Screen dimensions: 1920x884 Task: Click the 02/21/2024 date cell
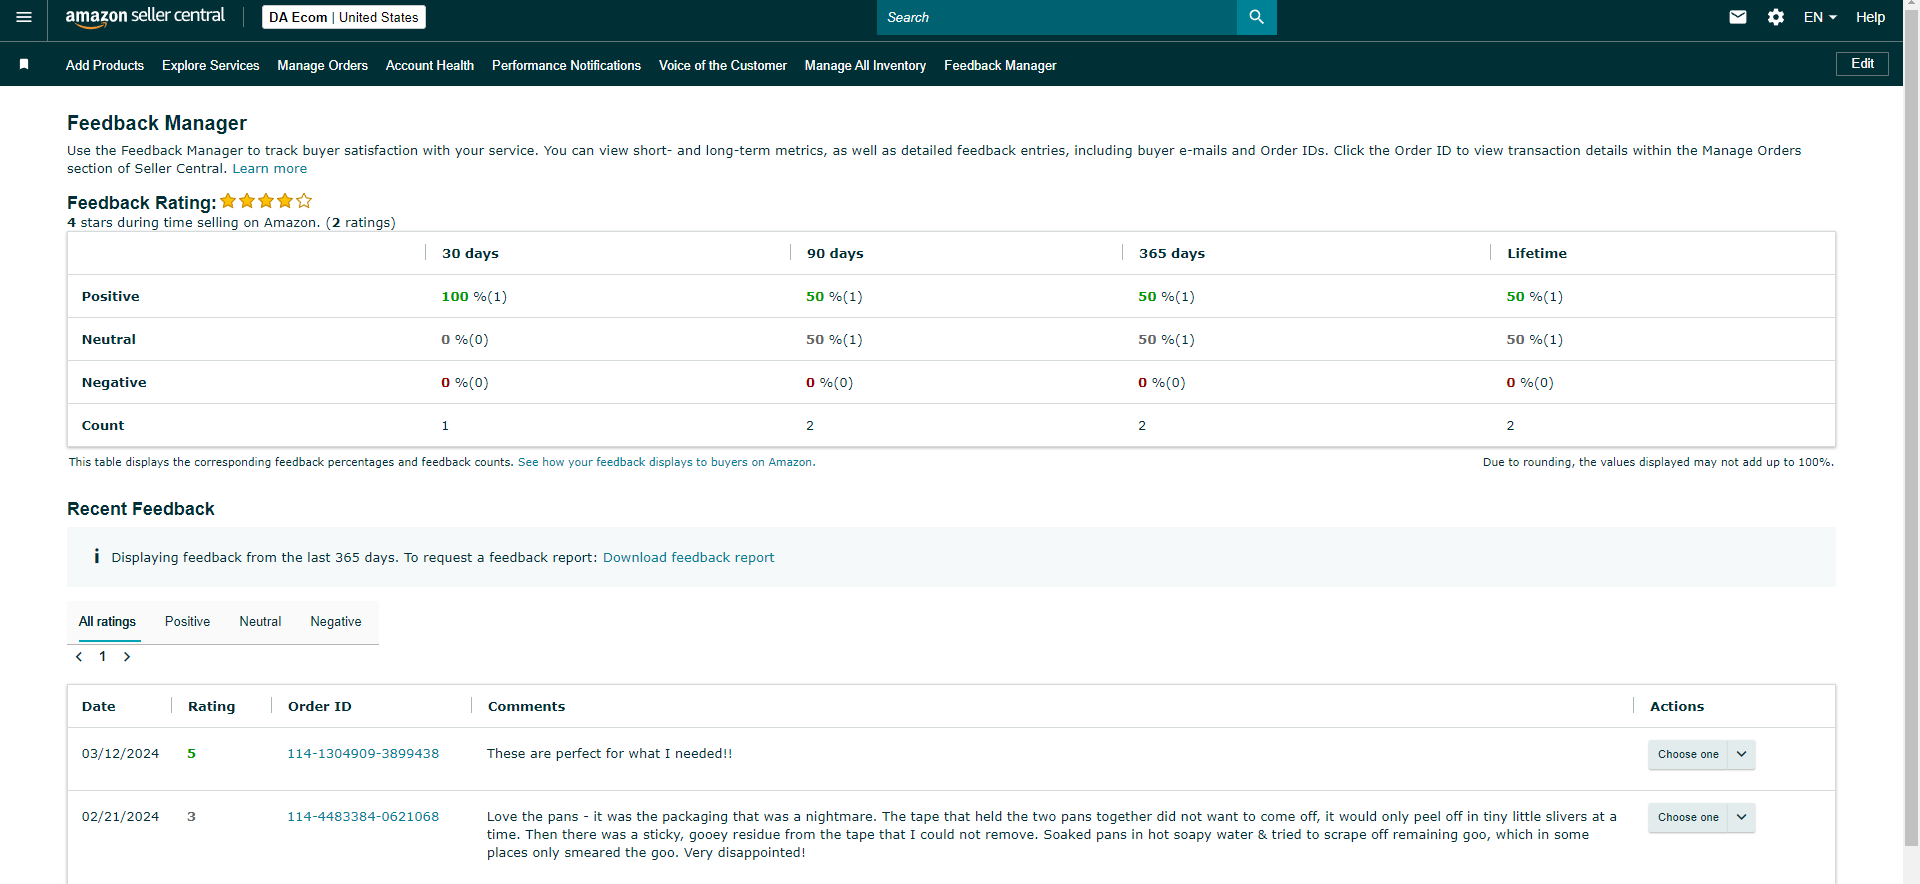120,816
